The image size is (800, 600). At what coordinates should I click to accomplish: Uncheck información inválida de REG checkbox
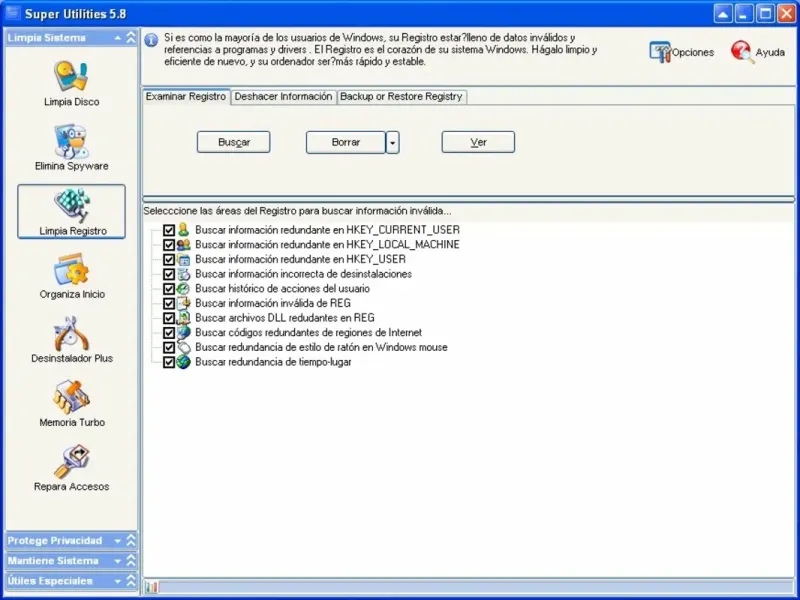[x=169, y=304]
